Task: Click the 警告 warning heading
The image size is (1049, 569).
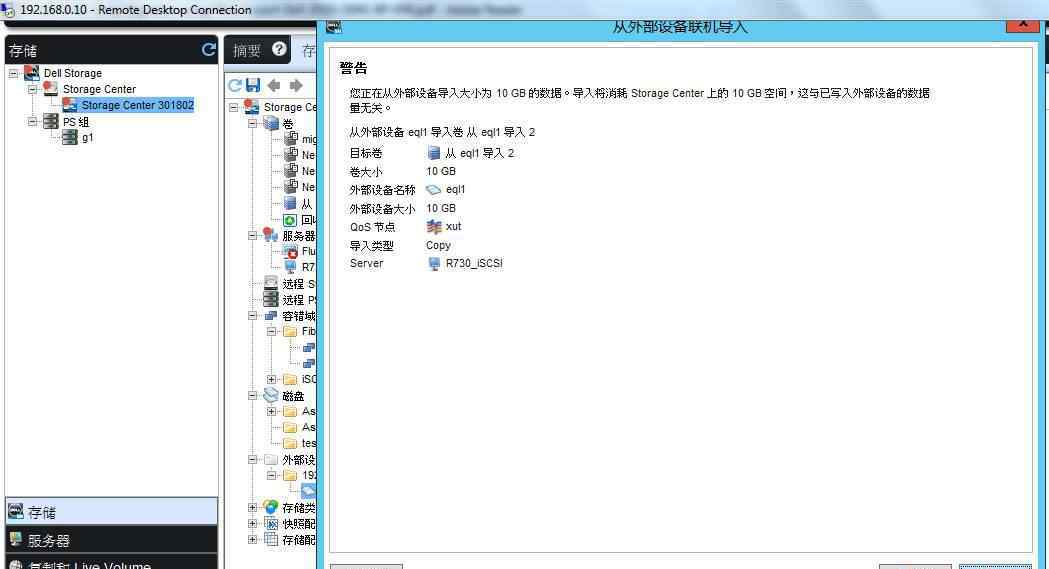Action: tap(353, 68)
